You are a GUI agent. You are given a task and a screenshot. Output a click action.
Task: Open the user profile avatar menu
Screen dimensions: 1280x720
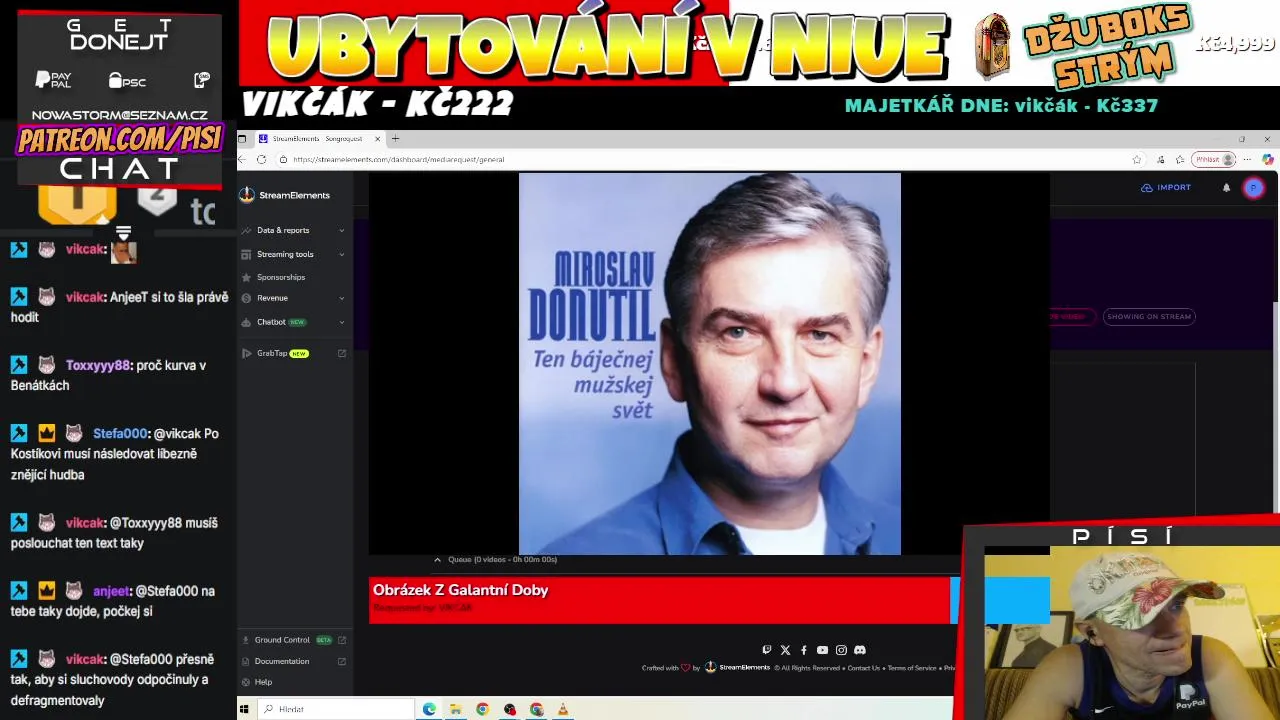pyautogui.click(x=1253, y=188)
